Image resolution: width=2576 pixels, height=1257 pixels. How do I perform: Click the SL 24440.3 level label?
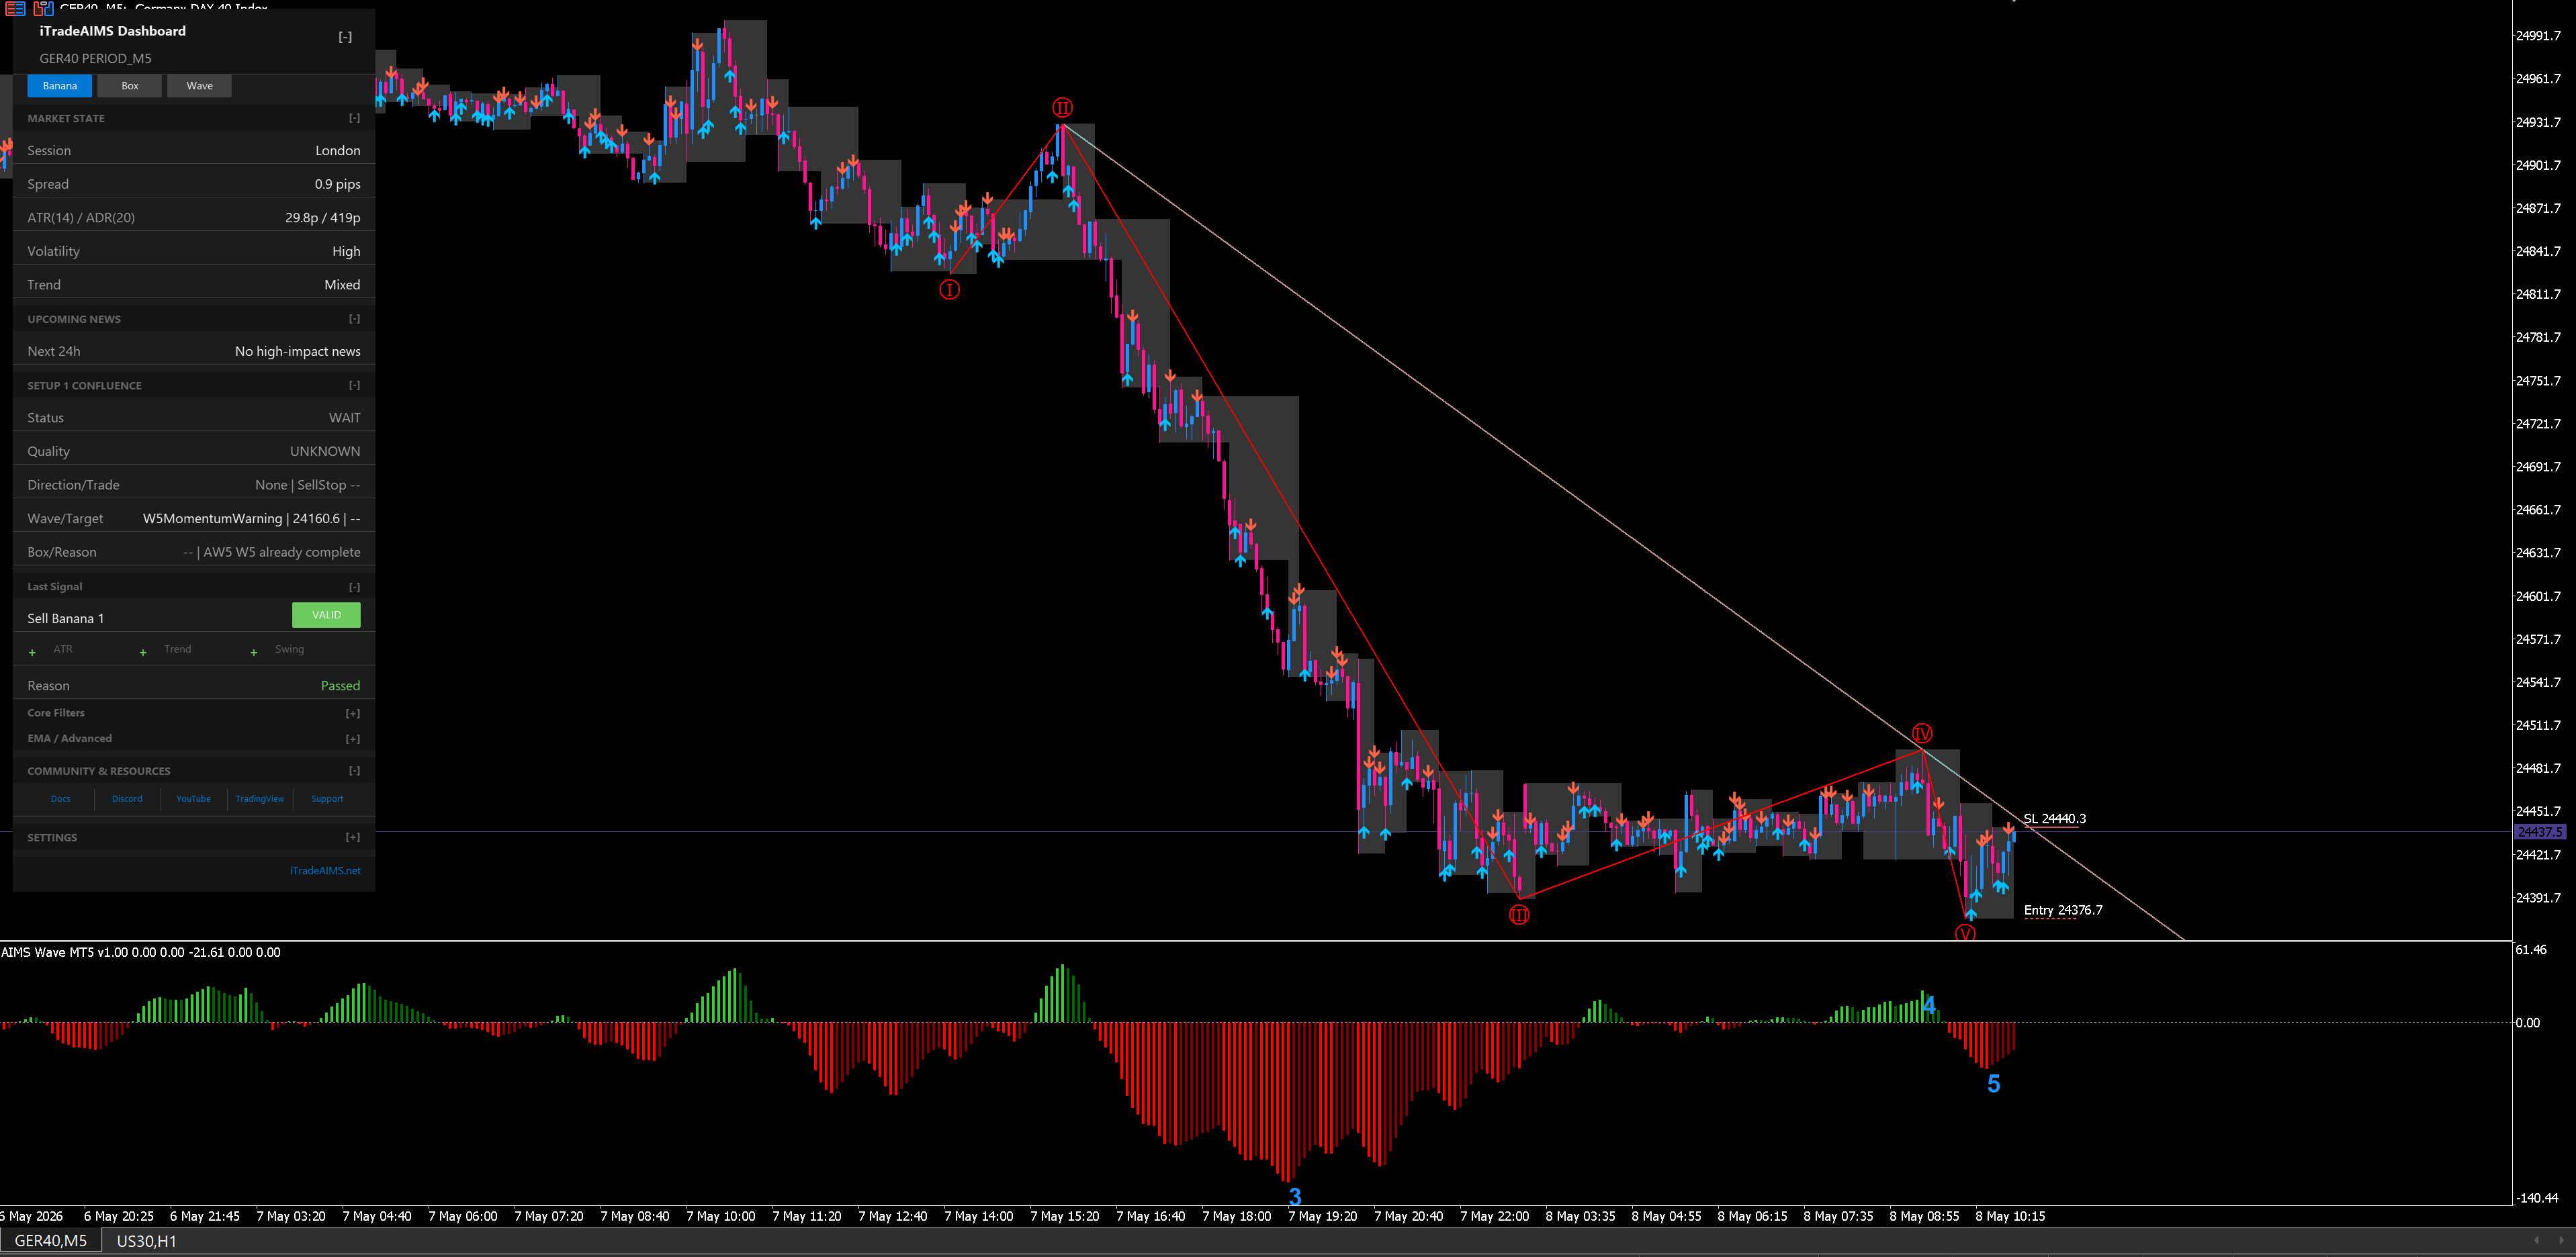point(2054,819)
